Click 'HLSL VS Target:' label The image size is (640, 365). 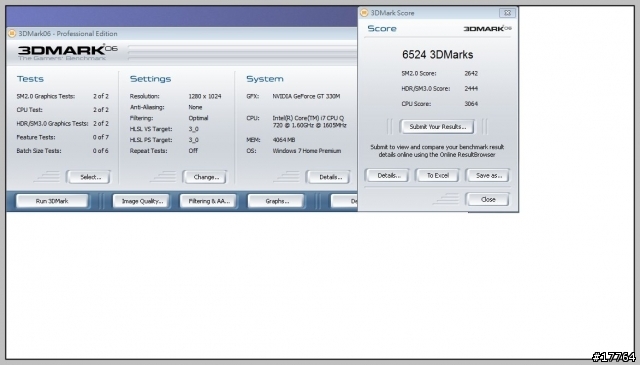coord(151,129)
